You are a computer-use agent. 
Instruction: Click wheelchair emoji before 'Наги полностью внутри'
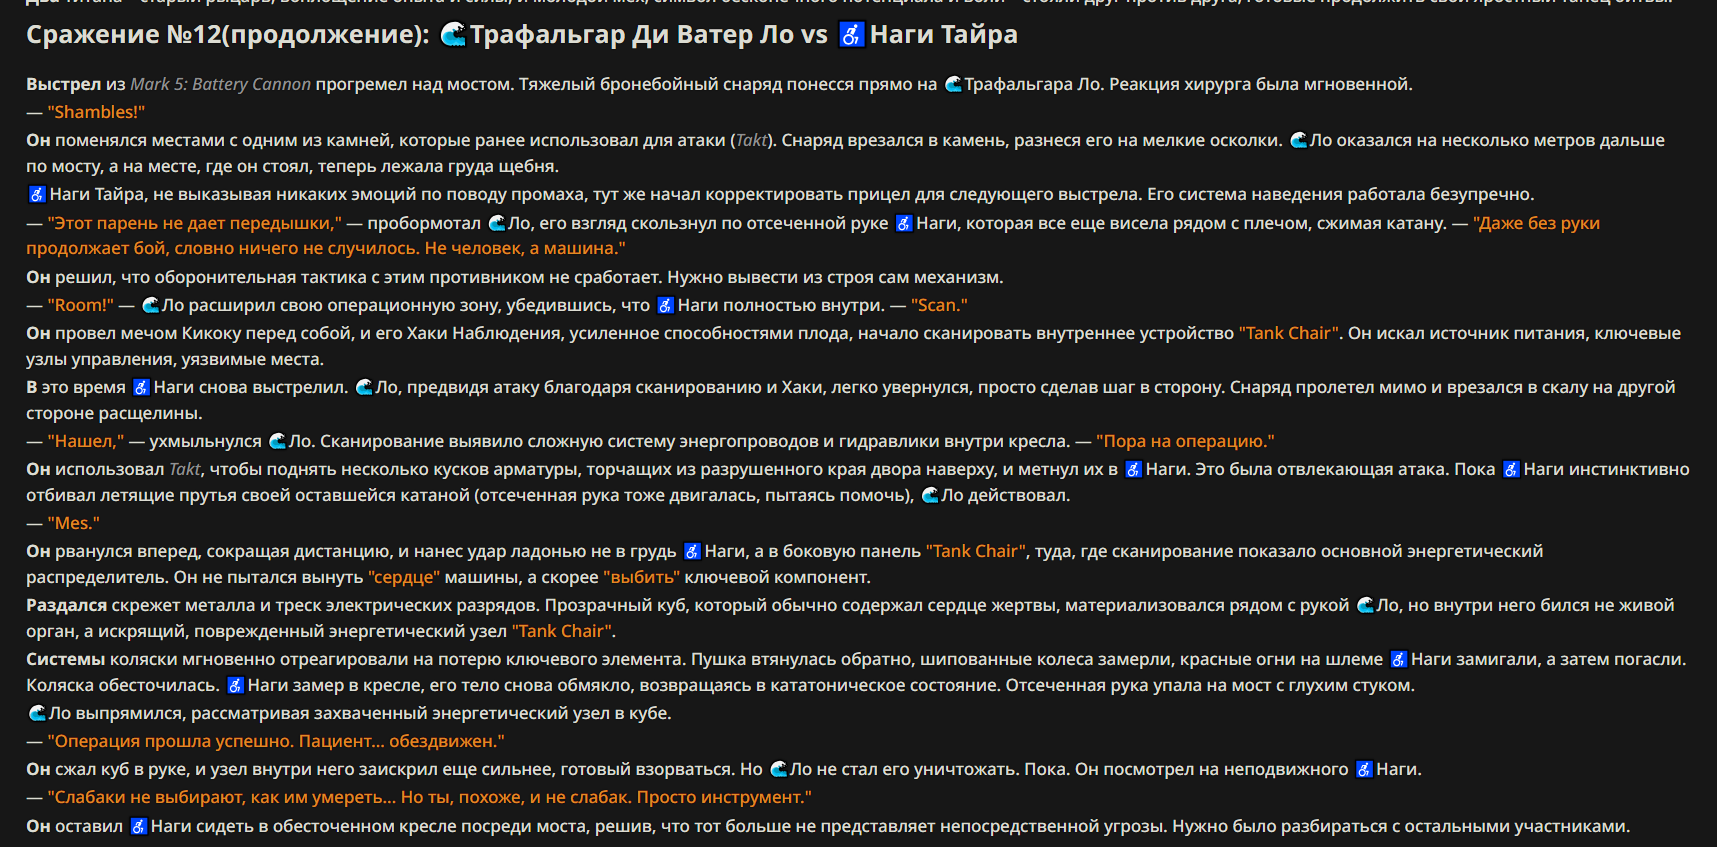[666, 305]
